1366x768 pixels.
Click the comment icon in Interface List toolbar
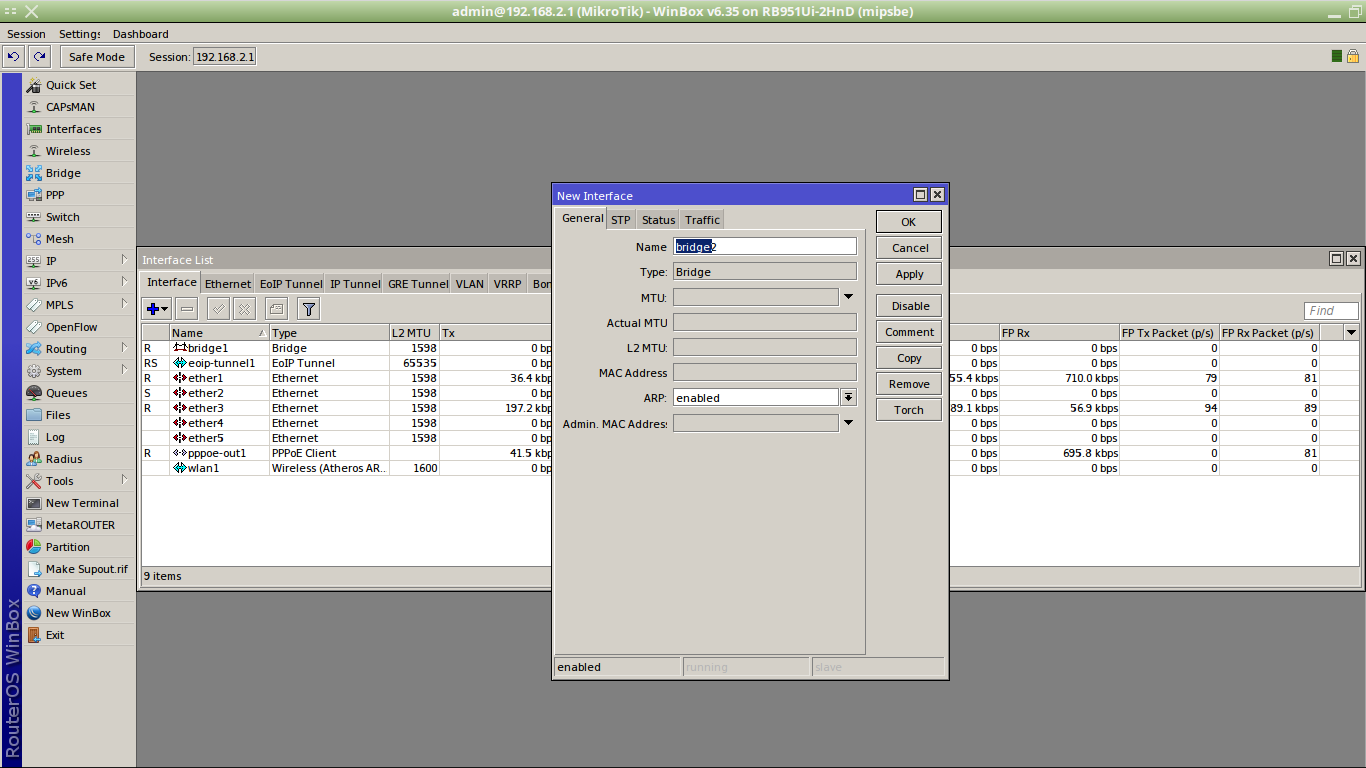(x=276, y=309)
